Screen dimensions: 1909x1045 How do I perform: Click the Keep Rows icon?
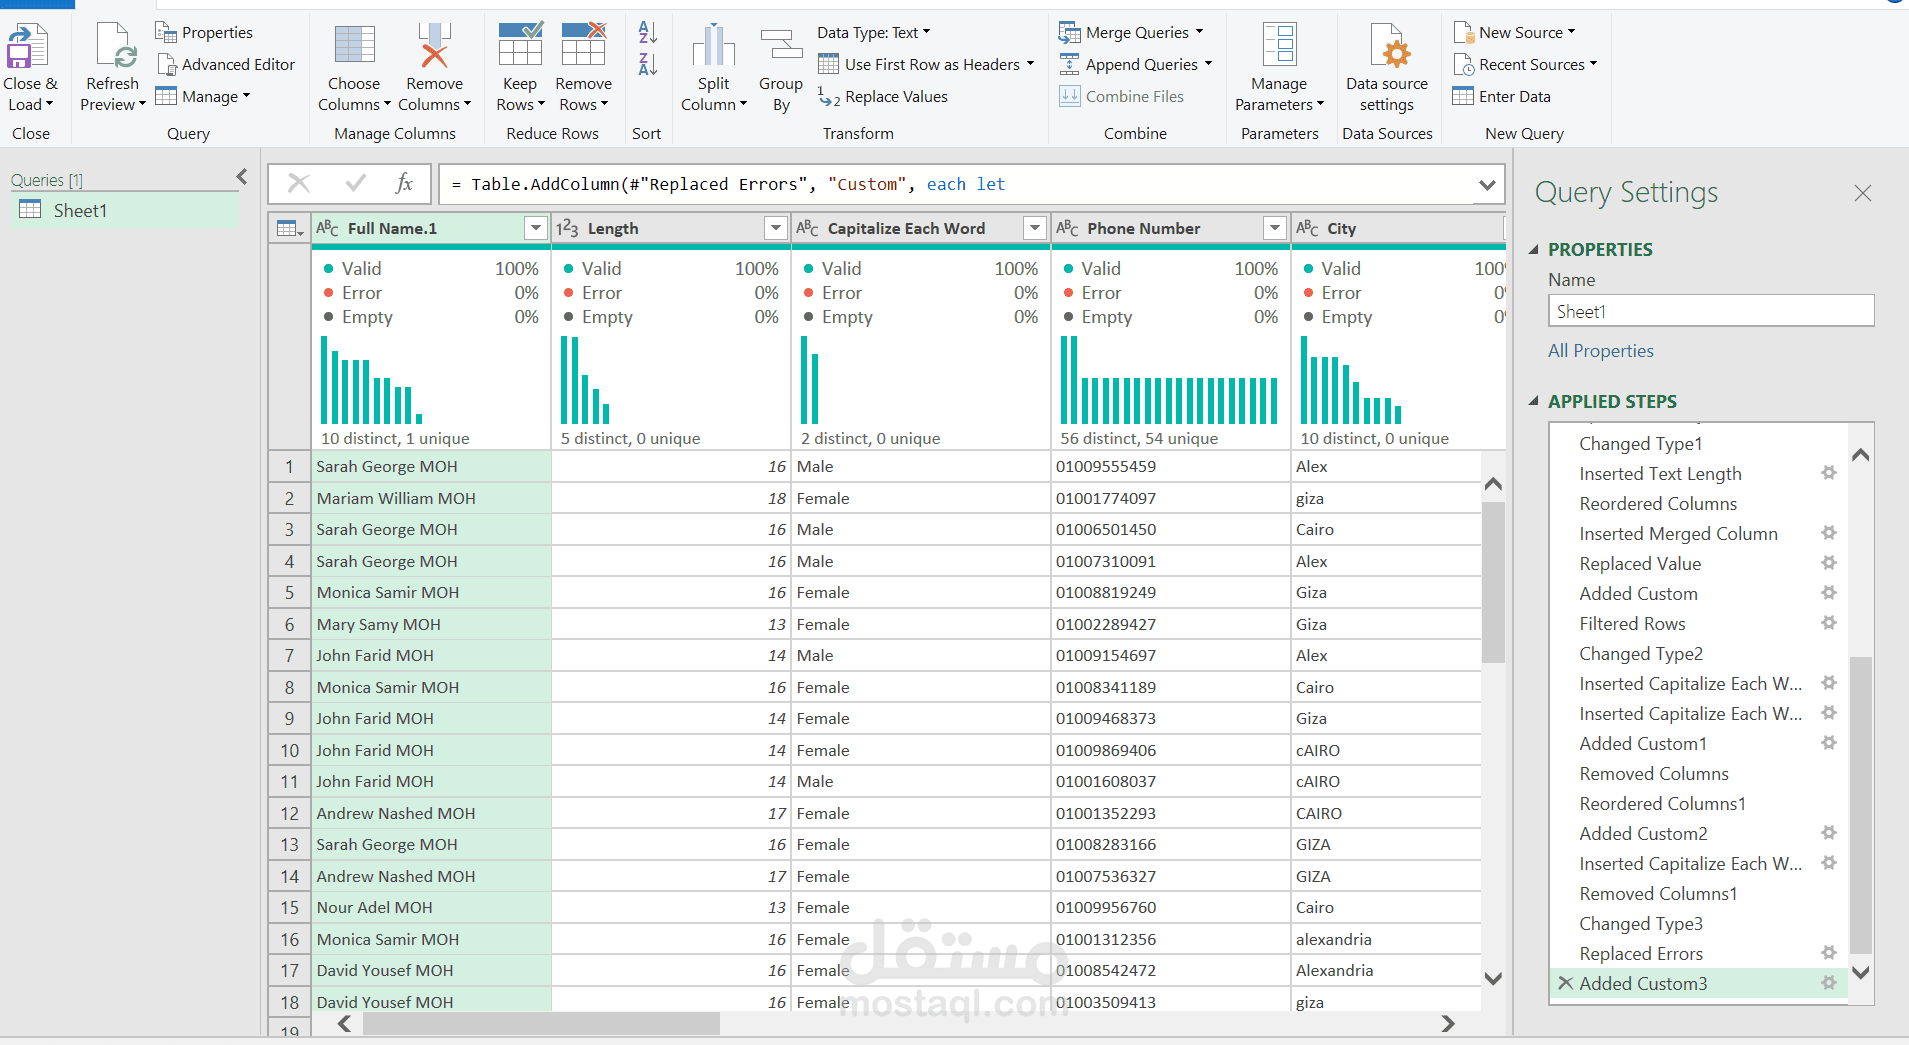(x=520, y=44)
